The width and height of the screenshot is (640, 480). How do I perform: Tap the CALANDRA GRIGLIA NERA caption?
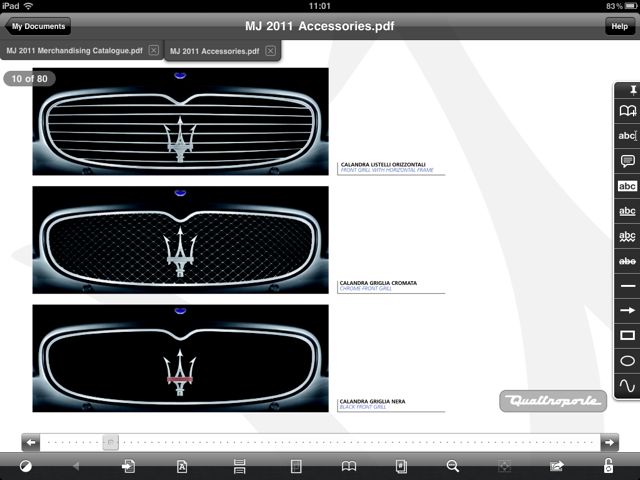372,401
